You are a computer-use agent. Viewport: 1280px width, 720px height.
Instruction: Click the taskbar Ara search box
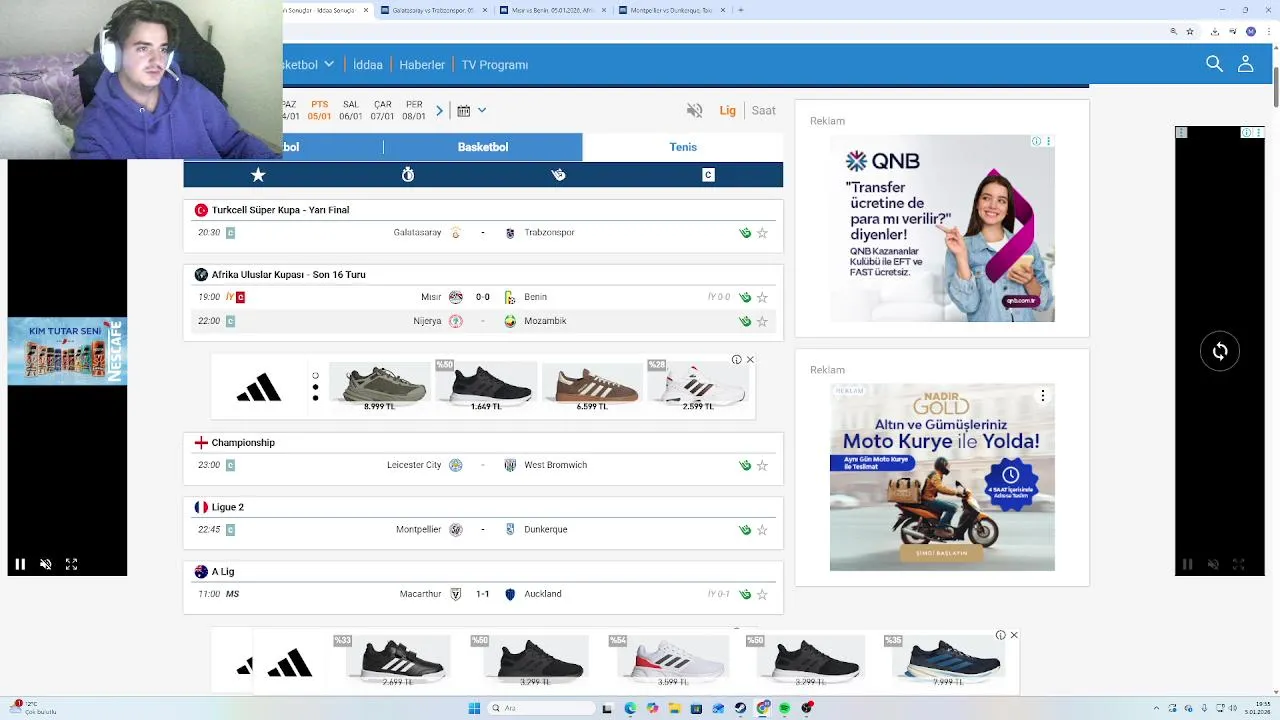[x=539, y=708]
